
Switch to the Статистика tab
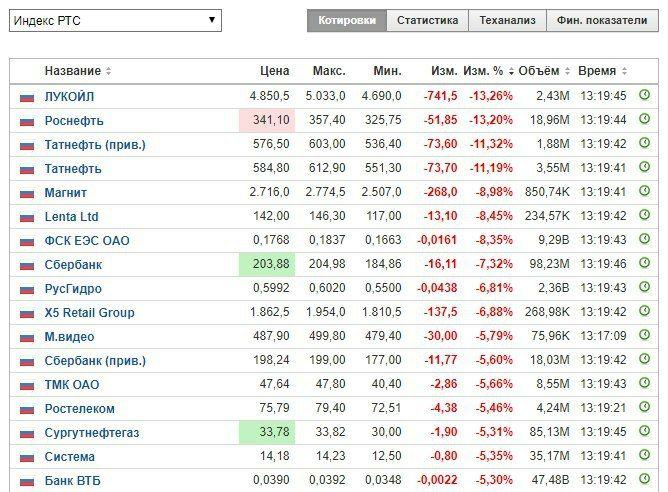tap(427, 20)
